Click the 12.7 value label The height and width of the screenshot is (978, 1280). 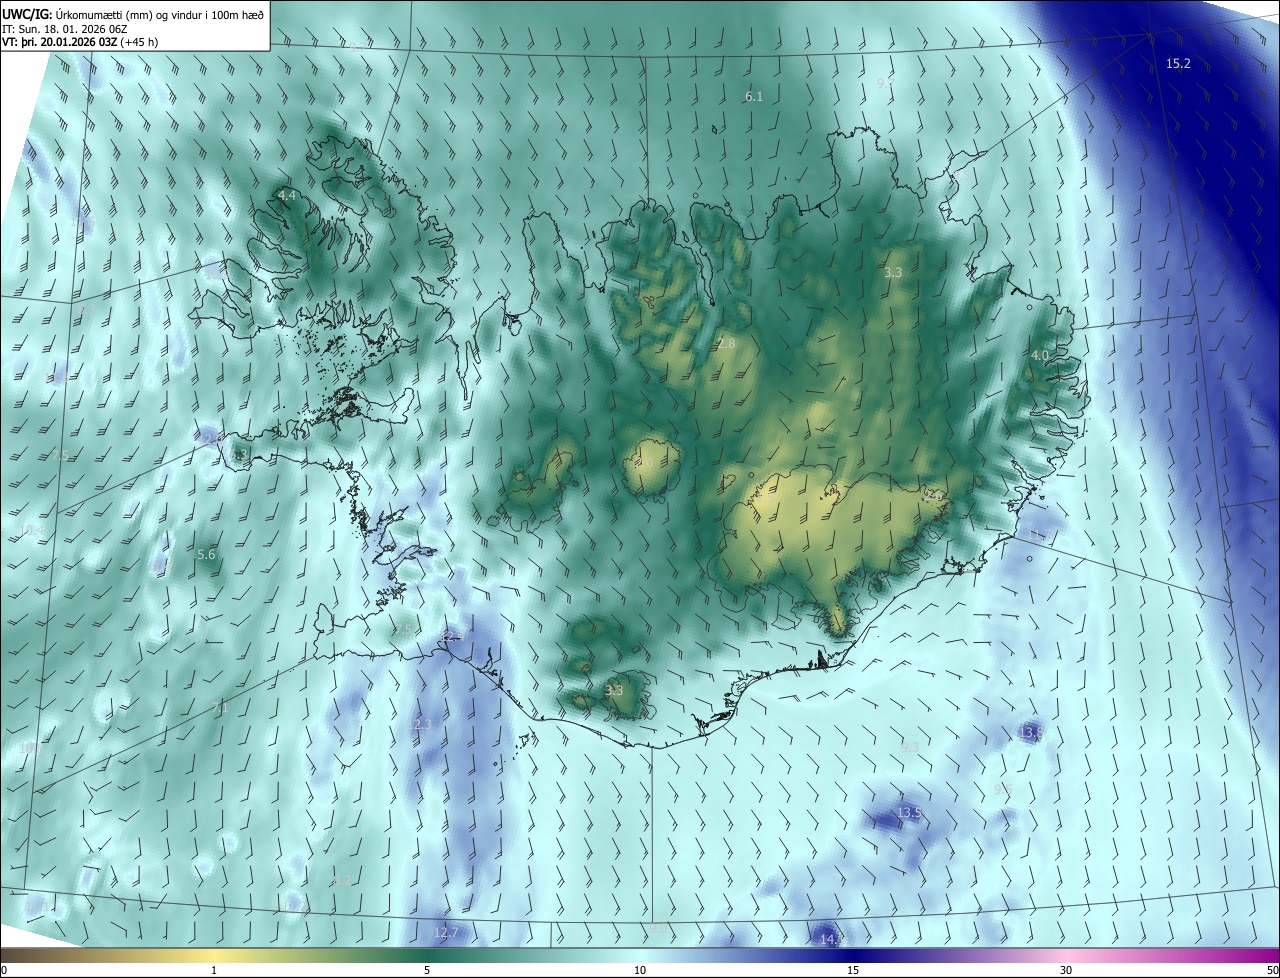tap(446, 933)
